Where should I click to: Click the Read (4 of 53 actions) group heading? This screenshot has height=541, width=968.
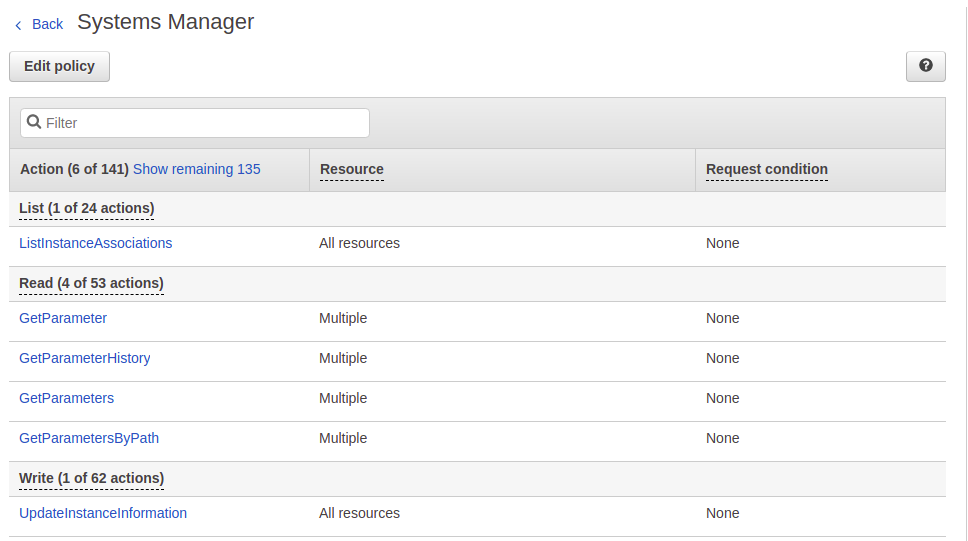[91, 283]
